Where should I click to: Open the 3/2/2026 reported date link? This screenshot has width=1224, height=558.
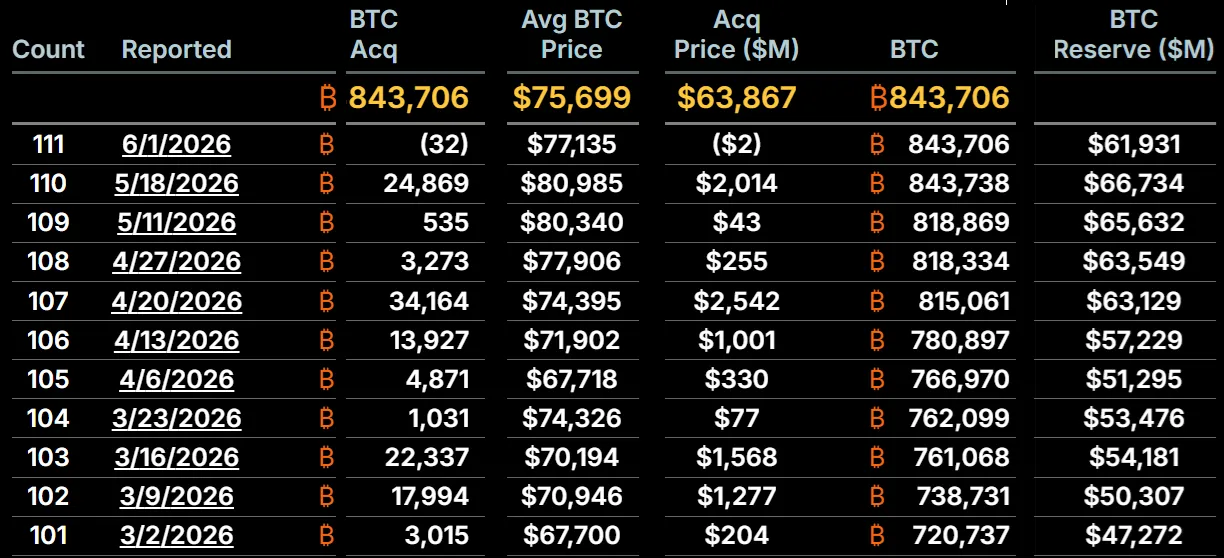point(176,535)
